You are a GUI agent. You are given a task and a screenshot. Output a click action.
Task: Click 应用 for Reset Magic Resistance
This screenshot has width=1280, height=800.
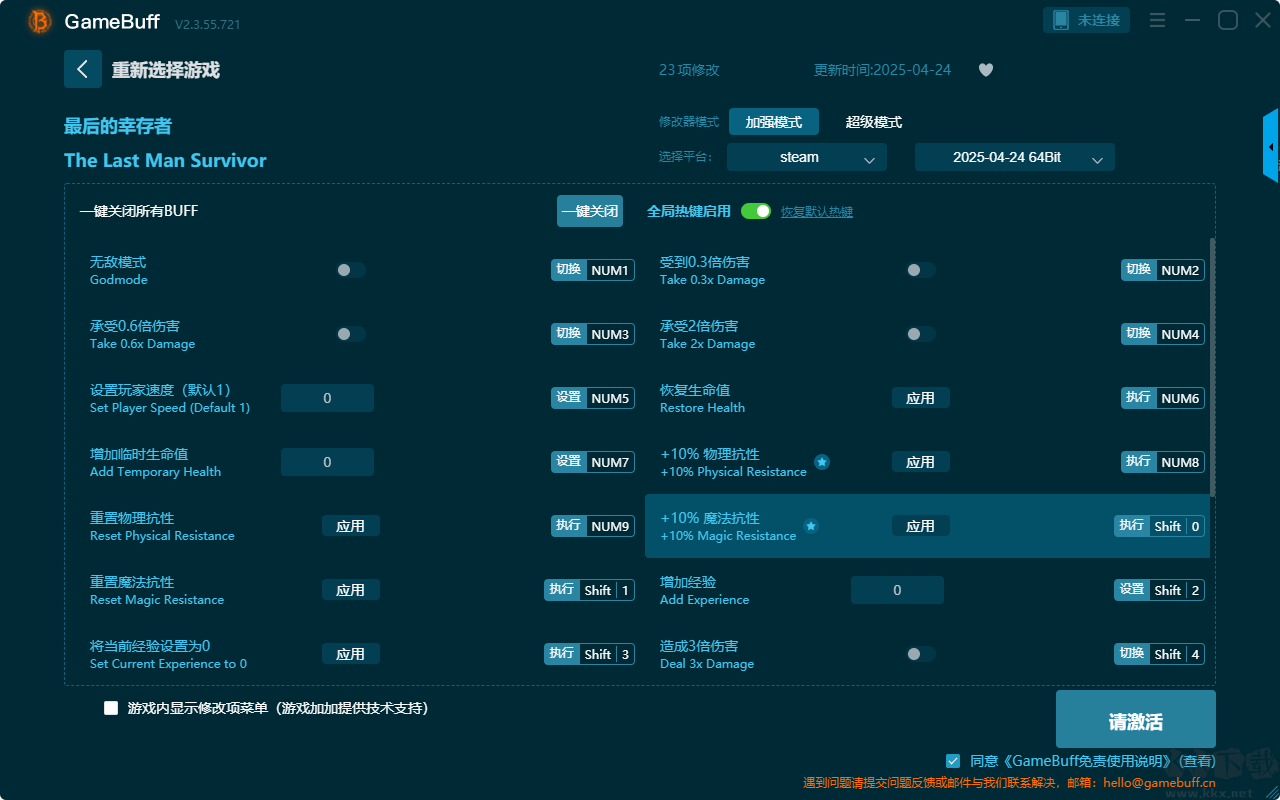pyautogui.click(x=351, y=590)
